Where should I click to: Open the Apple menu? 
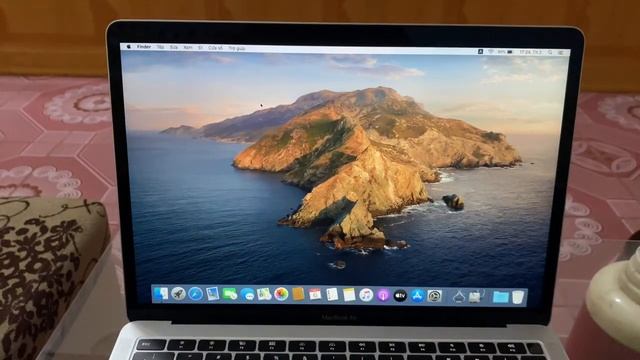[x=129, y=47]
